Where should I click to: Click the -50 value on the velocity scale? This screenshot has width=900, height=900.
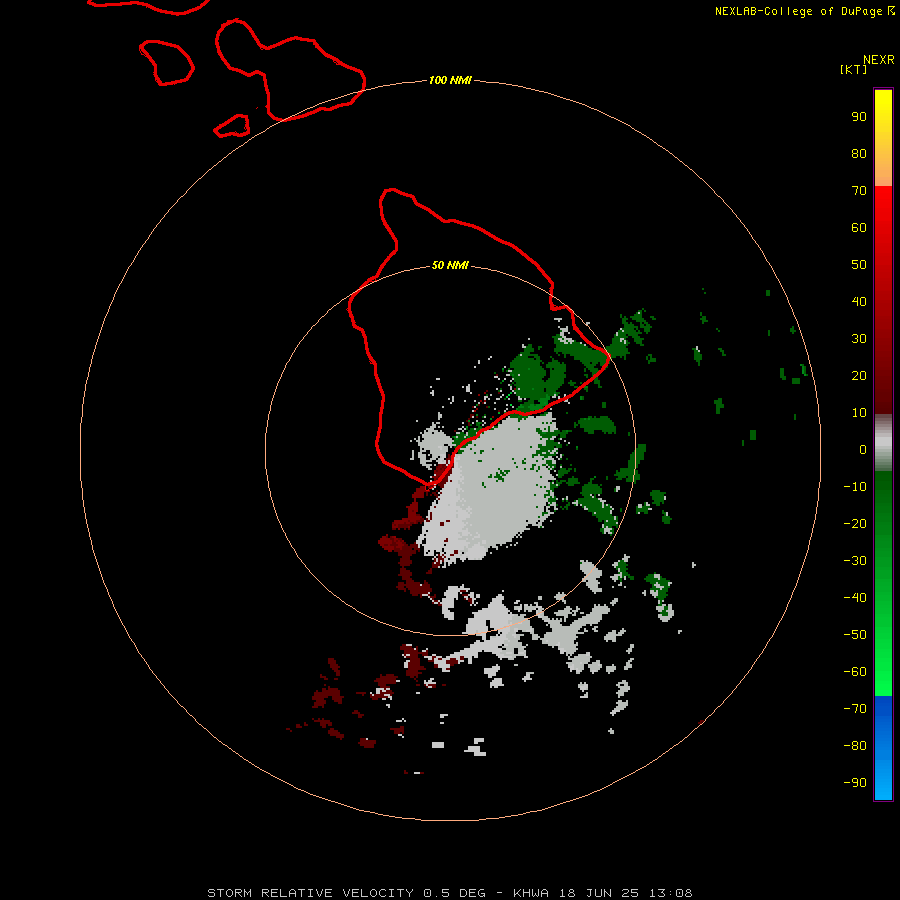[855, 635]
